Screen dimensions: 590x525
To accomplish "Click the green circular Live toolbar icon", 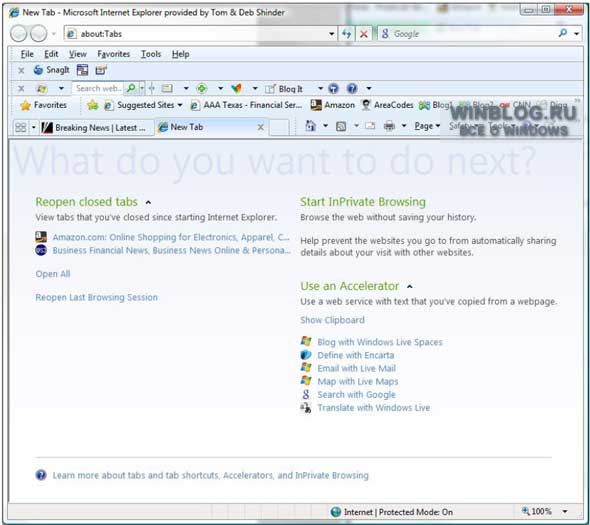I will pyautogui.click(x=202, y=88).
